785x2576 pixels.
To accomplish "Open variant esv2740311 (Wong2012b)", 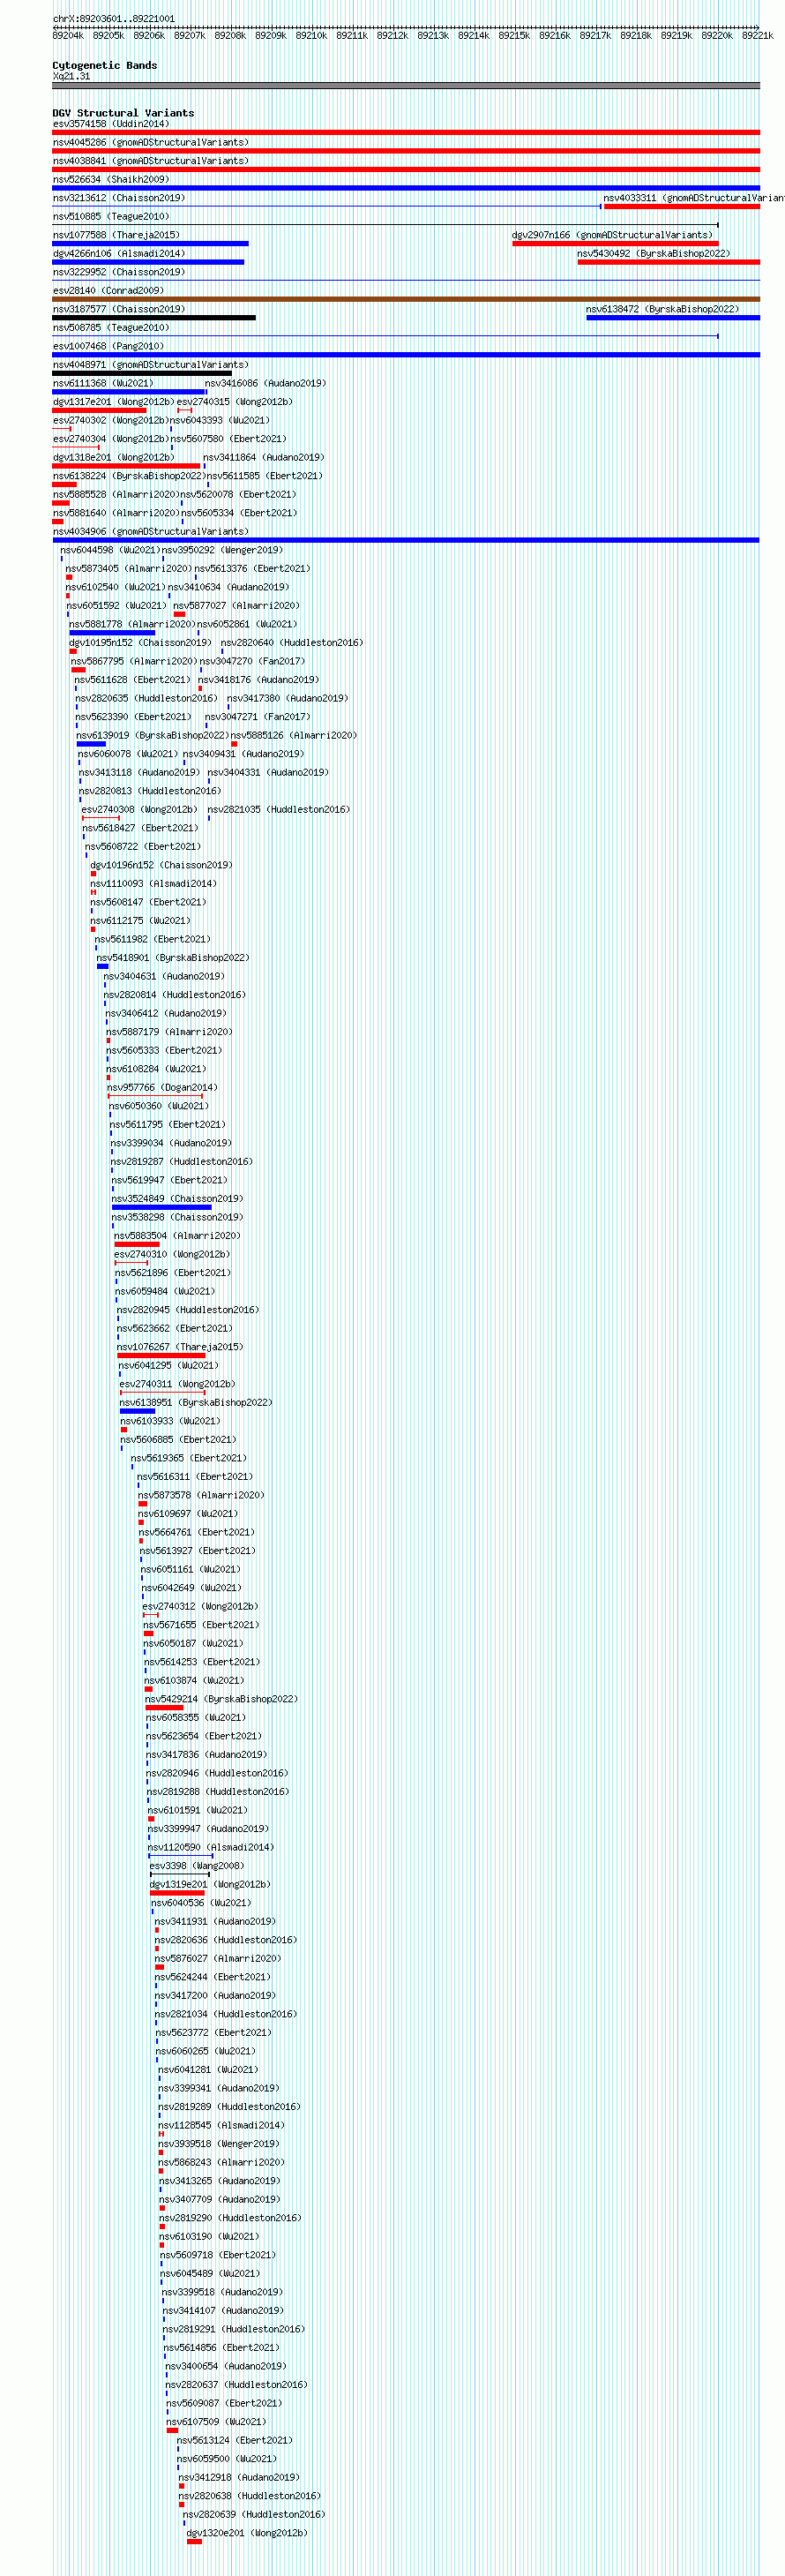I will [x=177, y=1384].
